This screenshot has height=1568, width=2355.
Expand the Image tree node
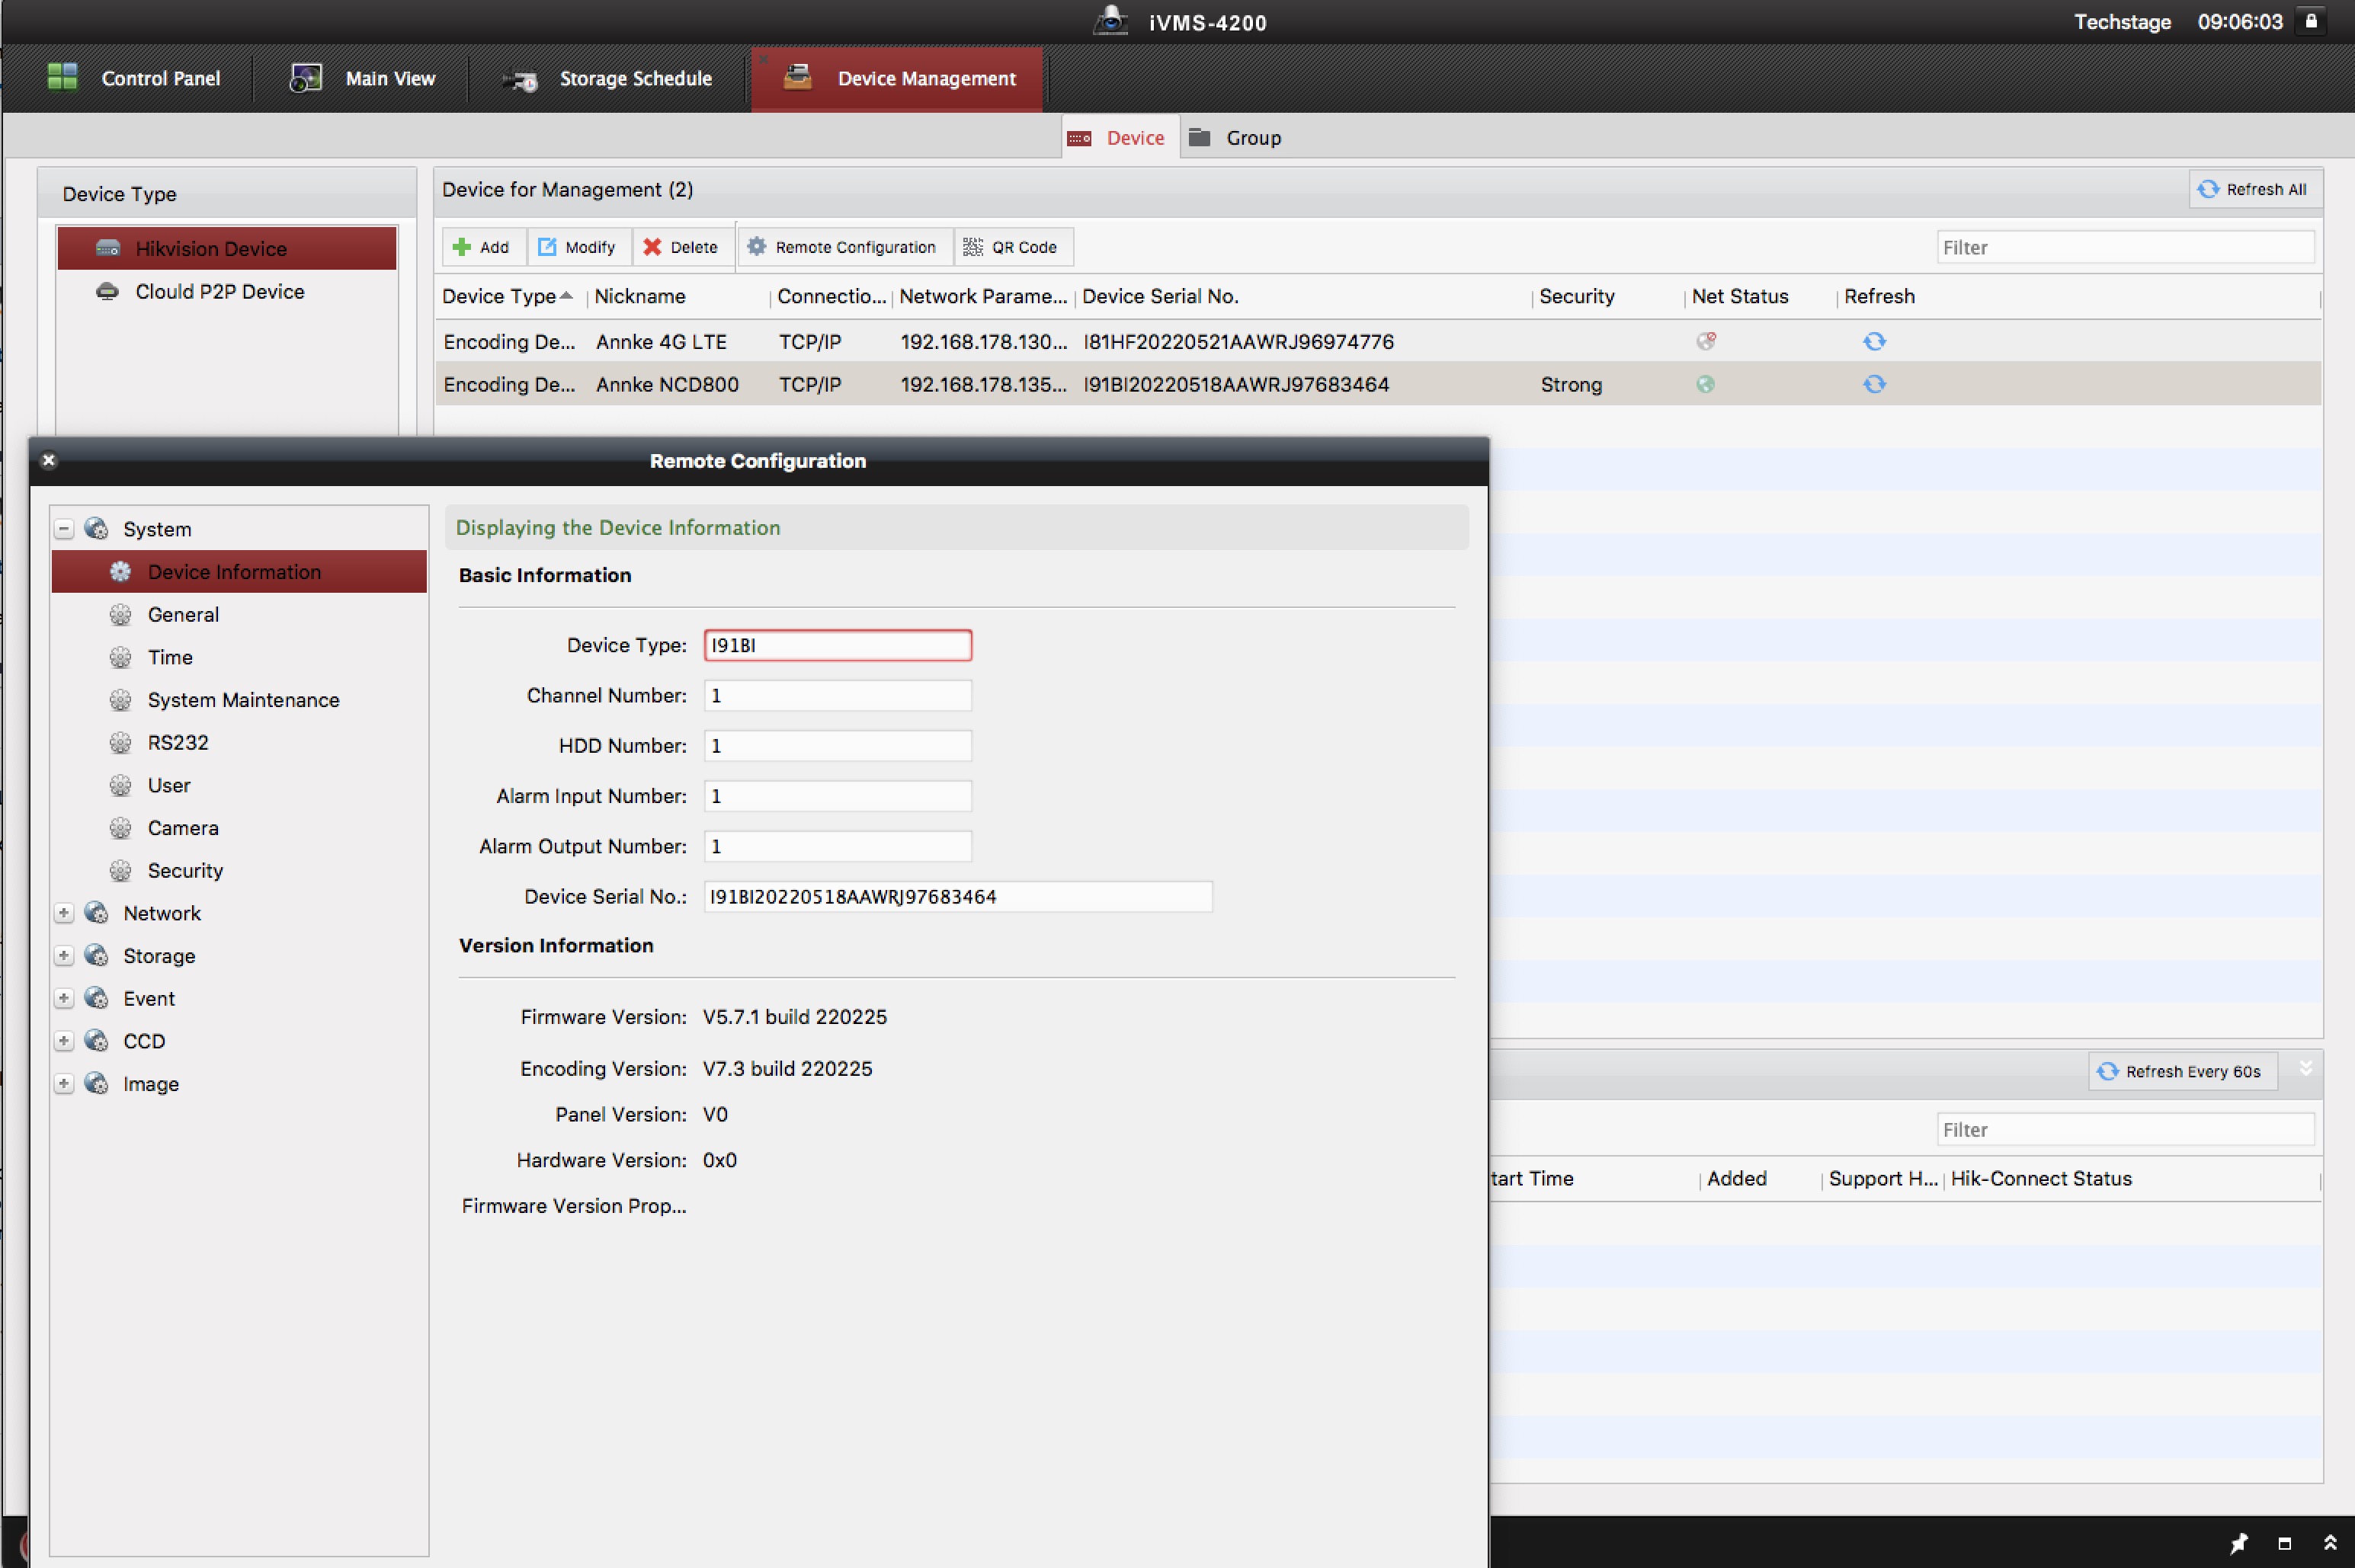(x=64, y=1084)
